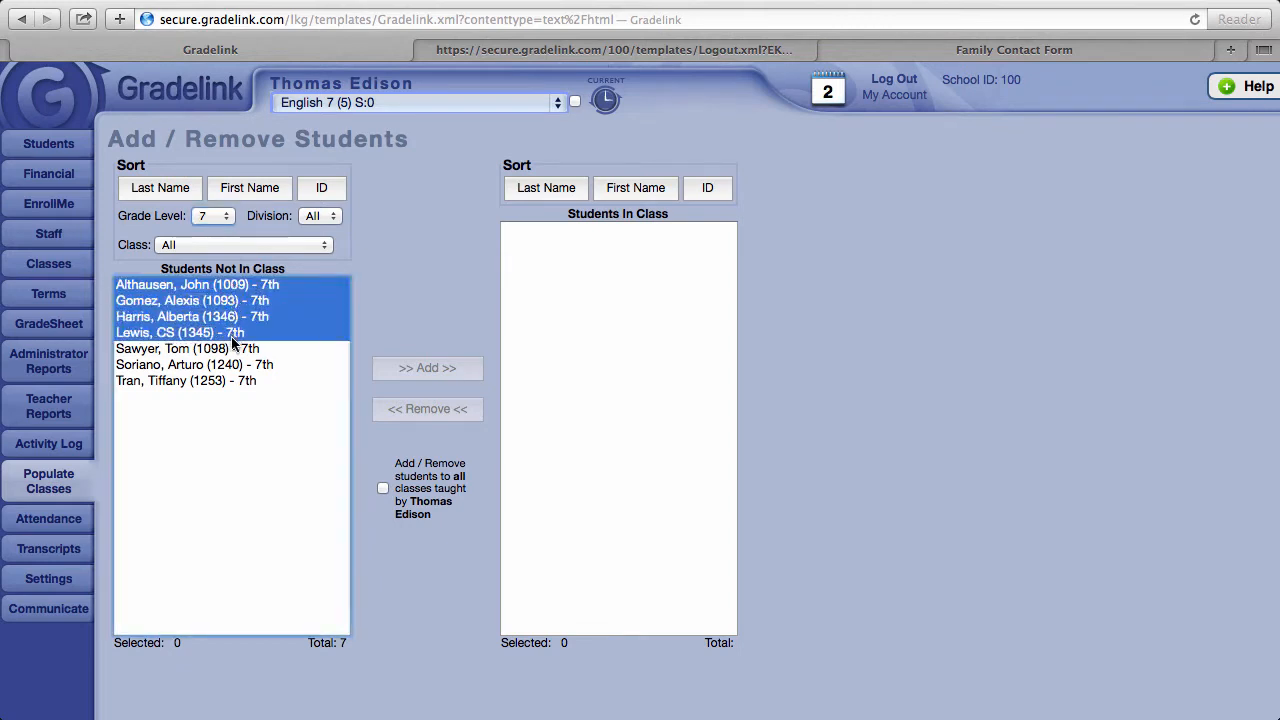Select Tran, Tiffany (1253) student row
This screenshot has height=720, width=1280.
(x=232, y=381)
